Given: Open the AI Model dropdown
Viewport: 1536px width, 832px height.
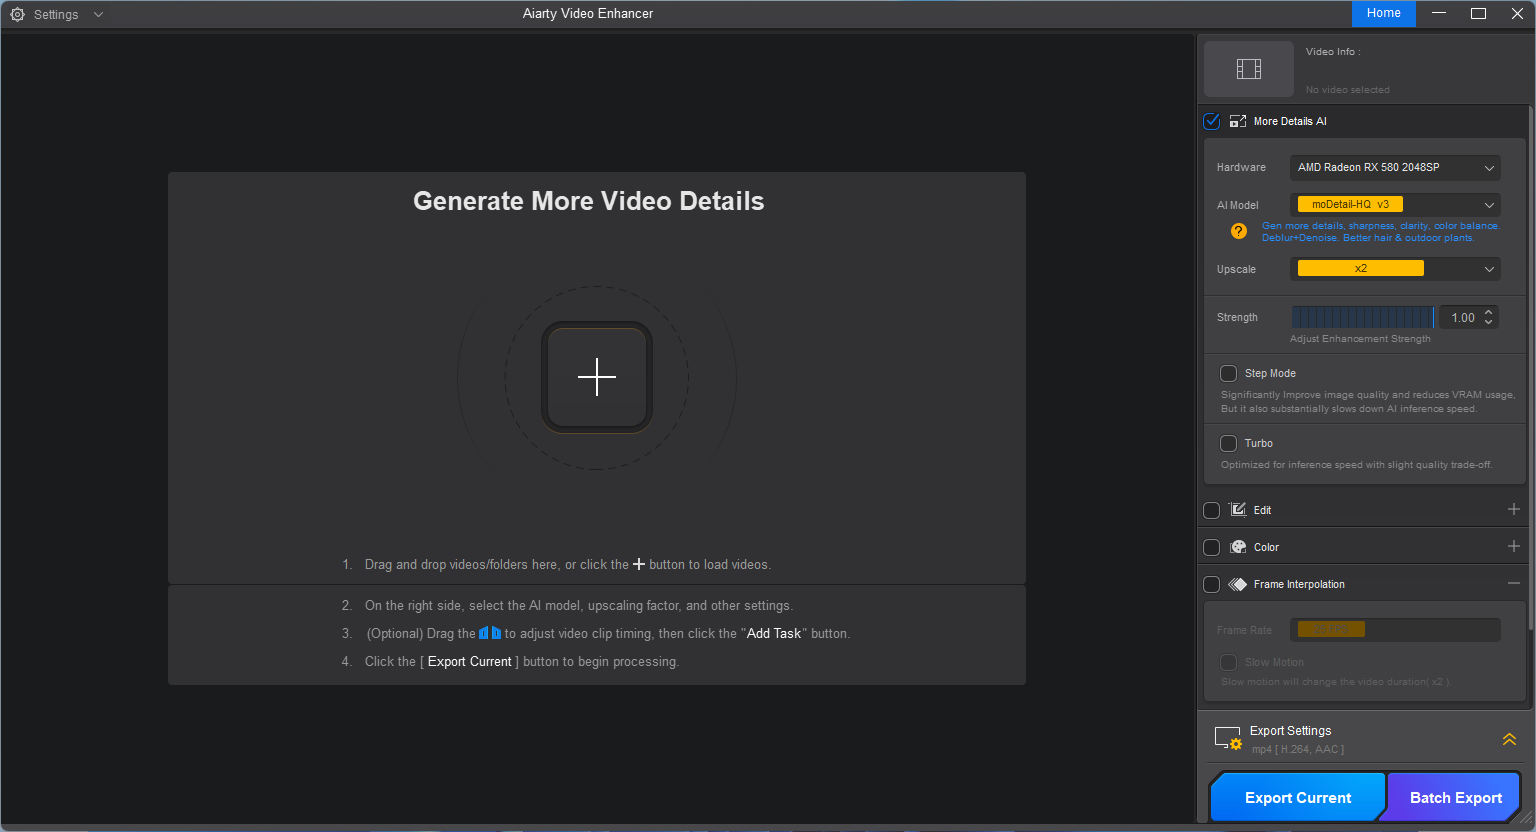Looking at the screenshot, I should (1394, 205).
